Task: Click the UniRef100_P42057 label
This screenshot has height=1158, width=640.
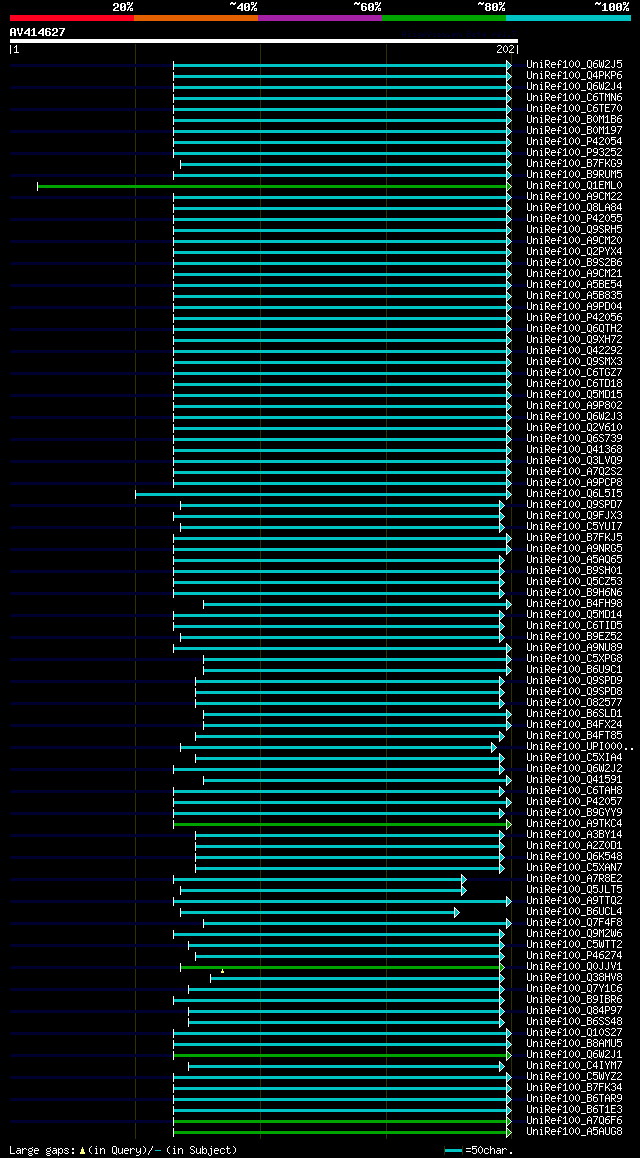Action: (574, 802)
